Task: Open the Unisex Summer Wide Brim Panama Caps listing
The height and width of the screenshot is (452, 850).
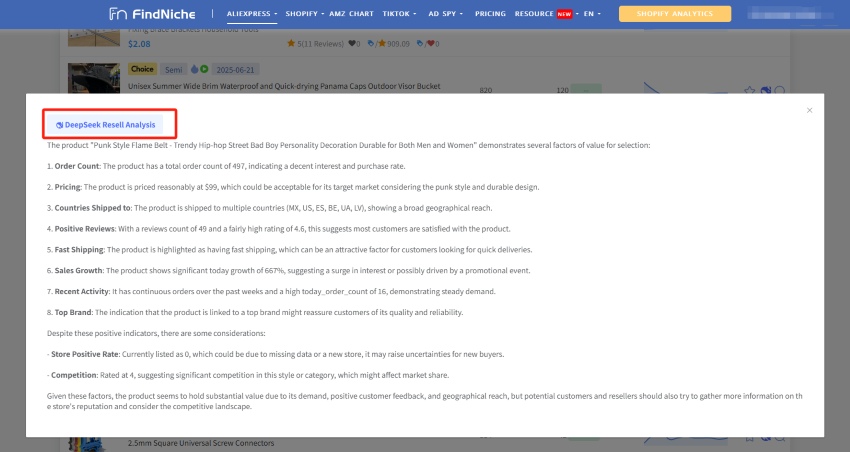Action: point(284,86)
